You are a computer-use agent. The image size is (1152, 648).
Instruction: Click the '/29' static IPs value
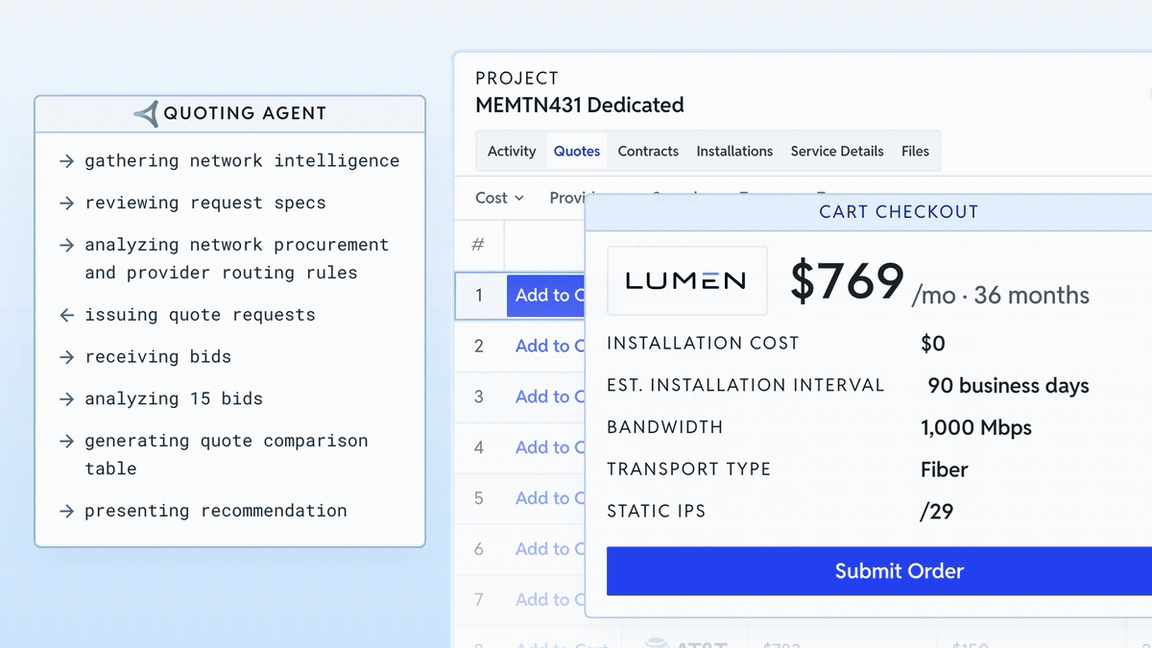pos(937,511)
